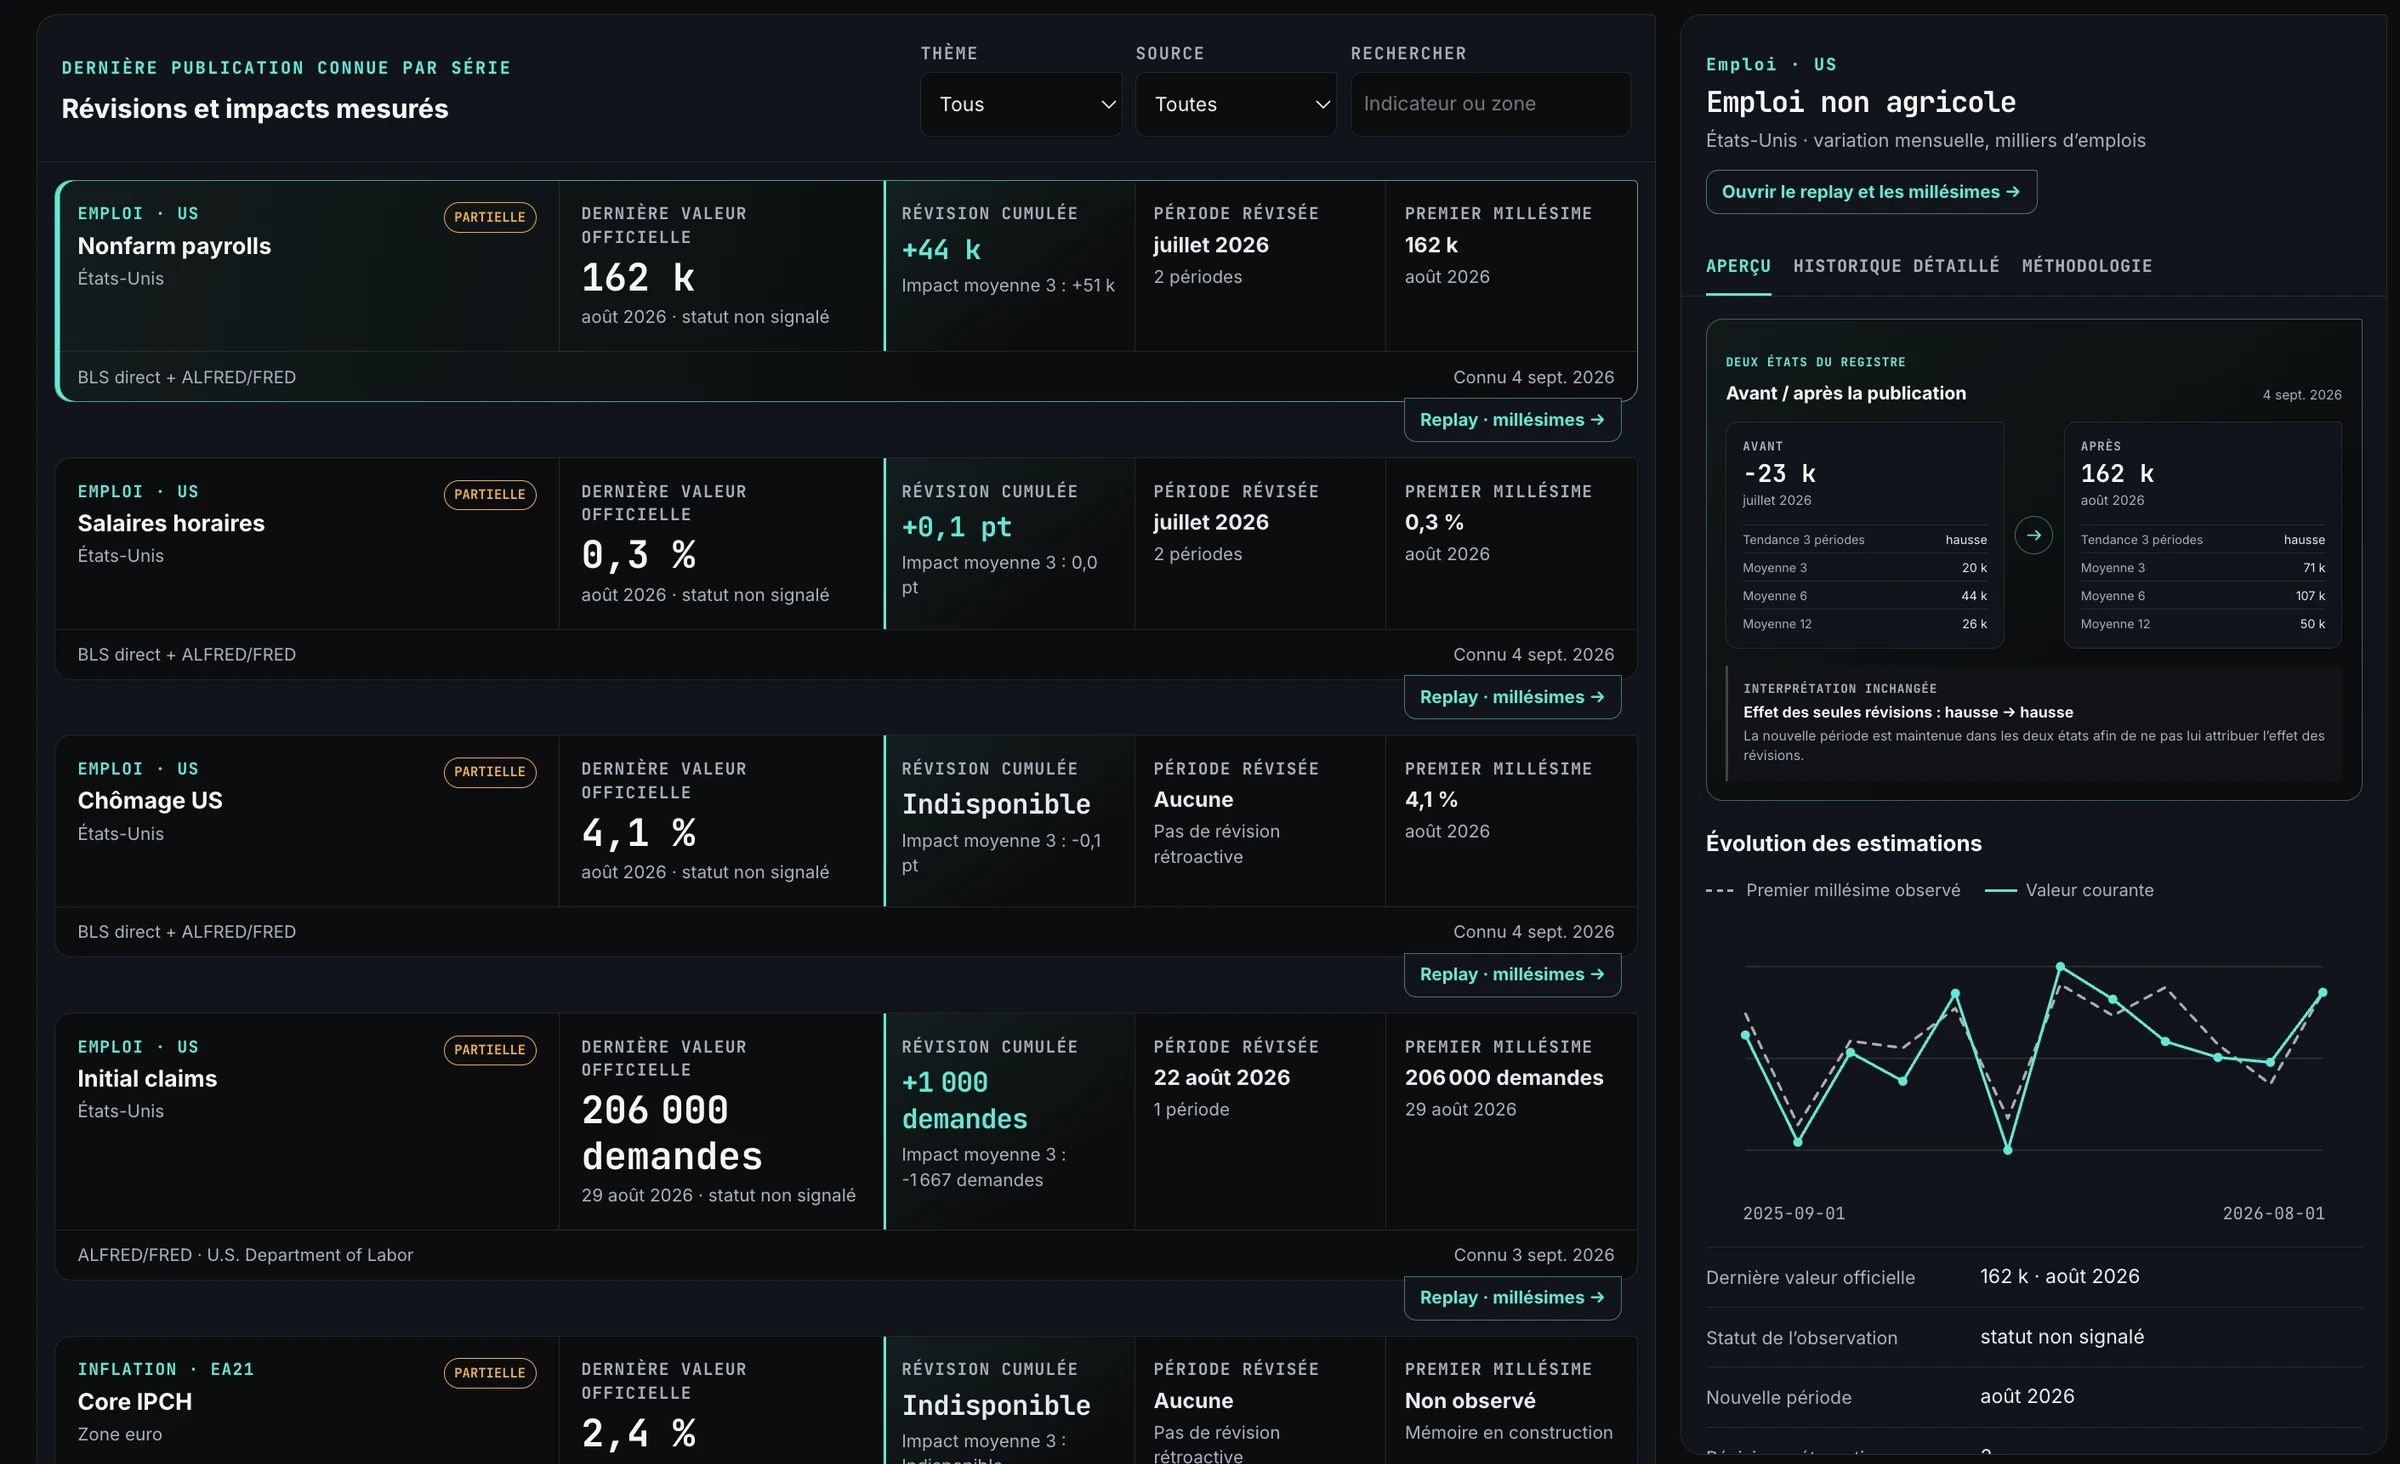Open Replay · millésimes for Initial claims
This screenshot has width=2400, height=1464.
click(x=1512, y=1297)
